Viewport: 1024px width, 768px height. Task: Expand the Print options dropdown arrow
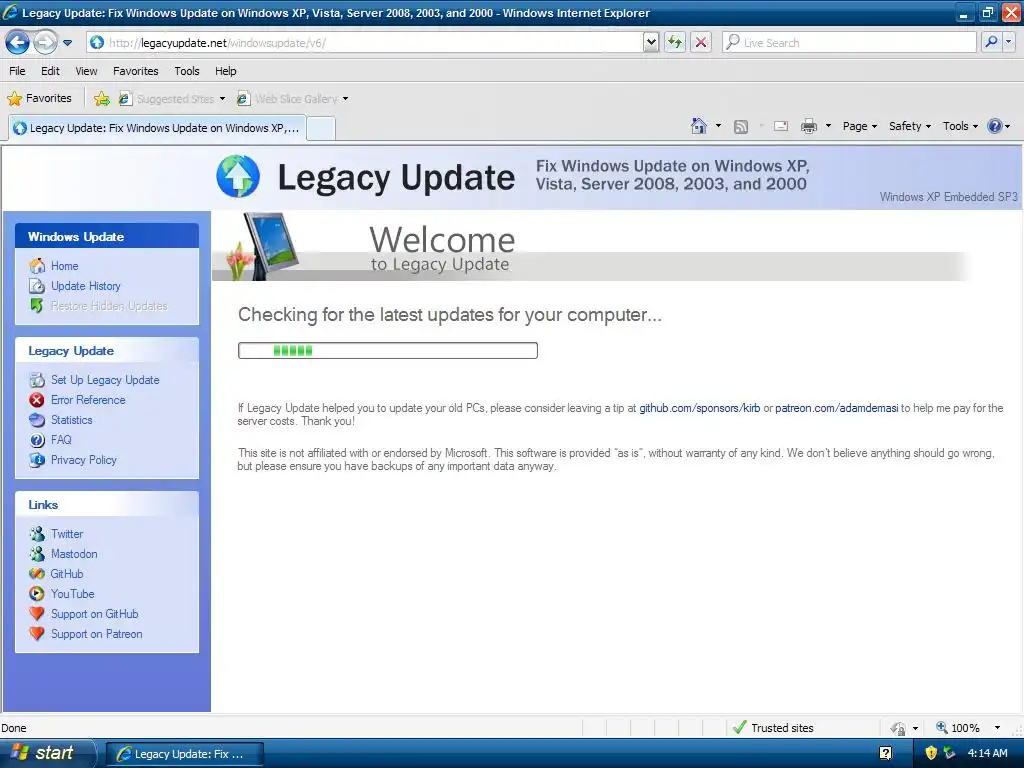(x=828, y=126)
